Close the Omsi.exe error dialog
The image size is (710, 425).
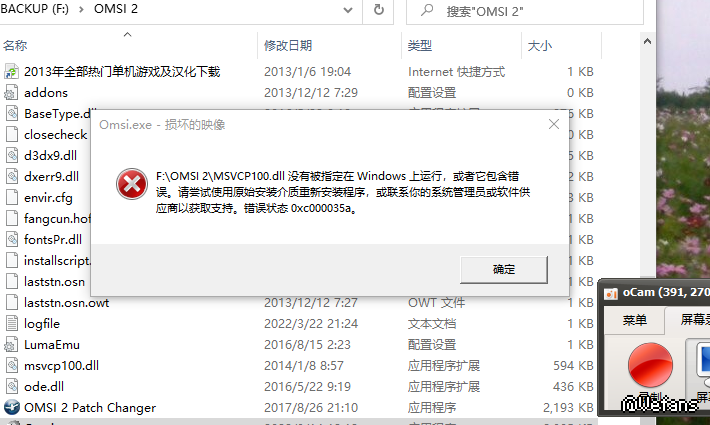pos(553,124)
